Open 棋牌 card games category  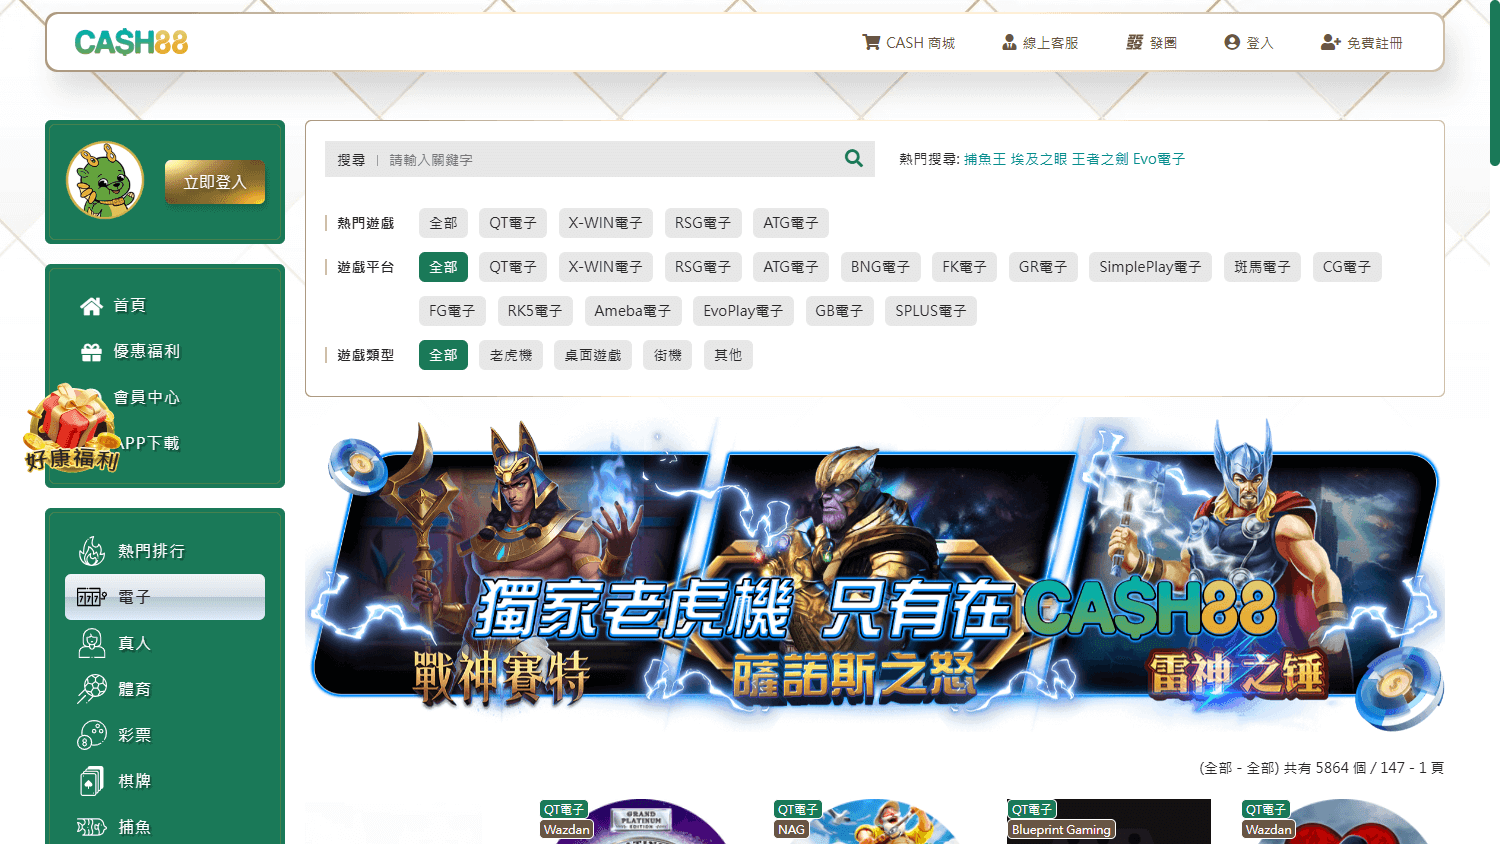point(165,781)
